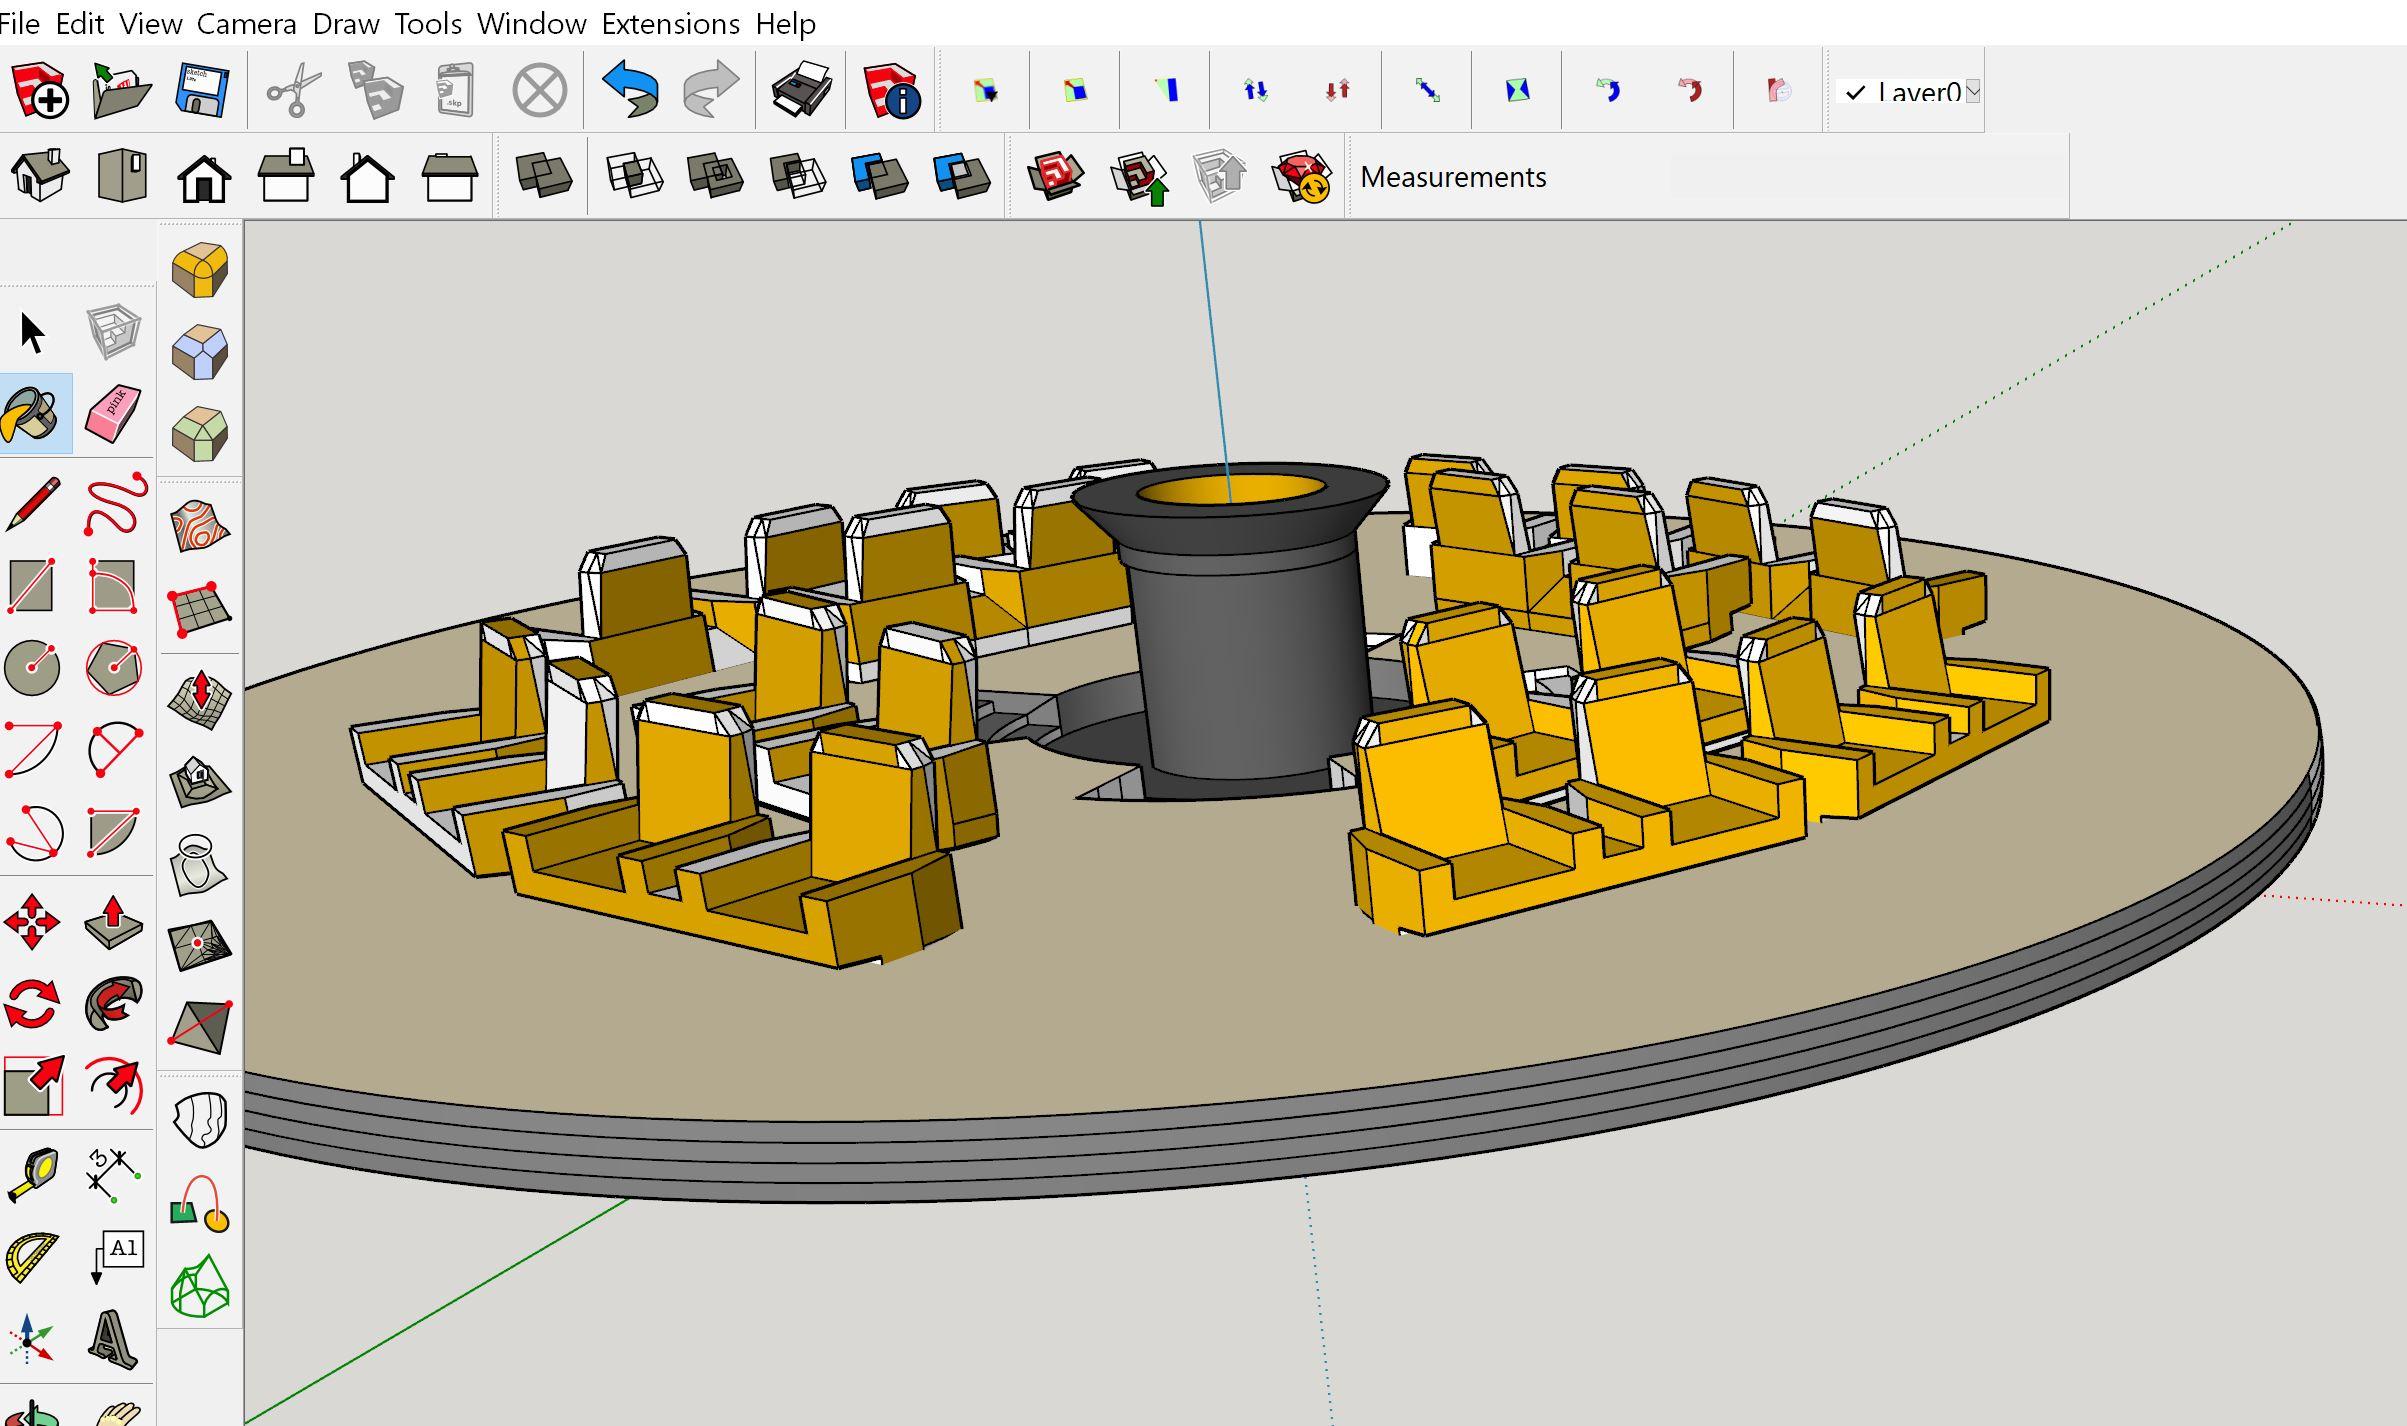
Task: Select the Line pencil tool
Action: (x=32, y=503)
